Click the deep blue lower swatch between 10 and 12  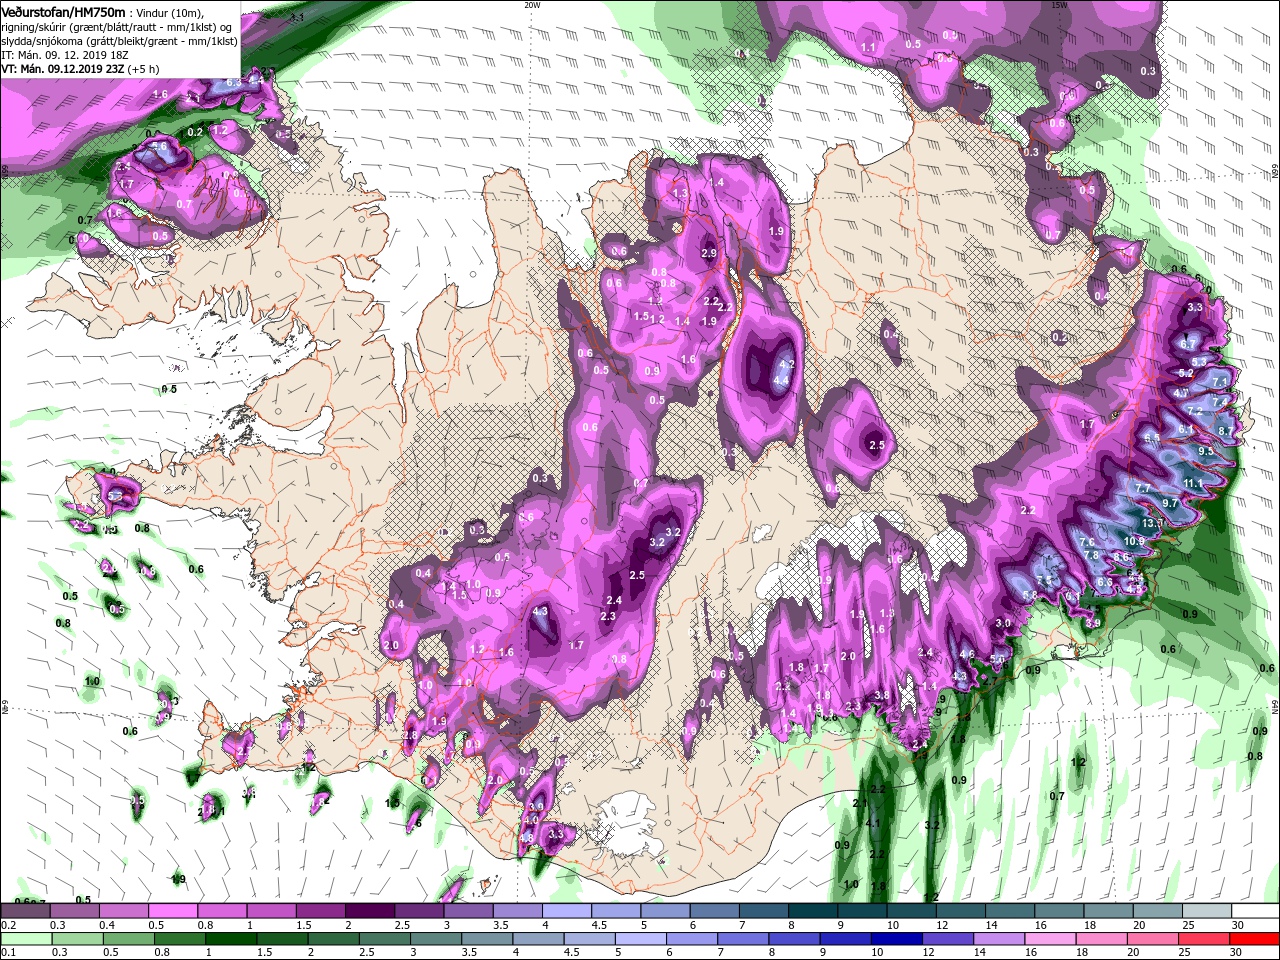pos(896,938)
